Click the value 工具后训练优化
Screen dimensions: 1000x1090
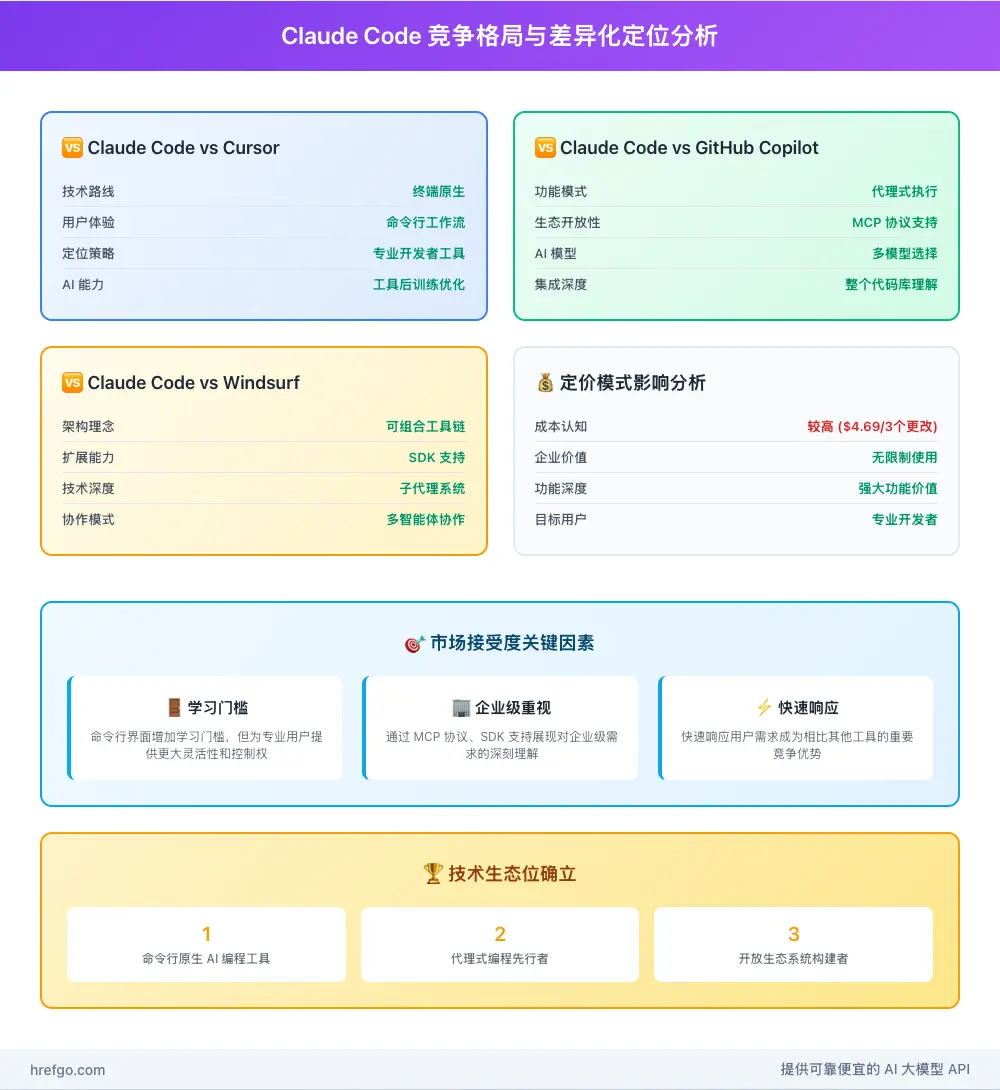418,284
